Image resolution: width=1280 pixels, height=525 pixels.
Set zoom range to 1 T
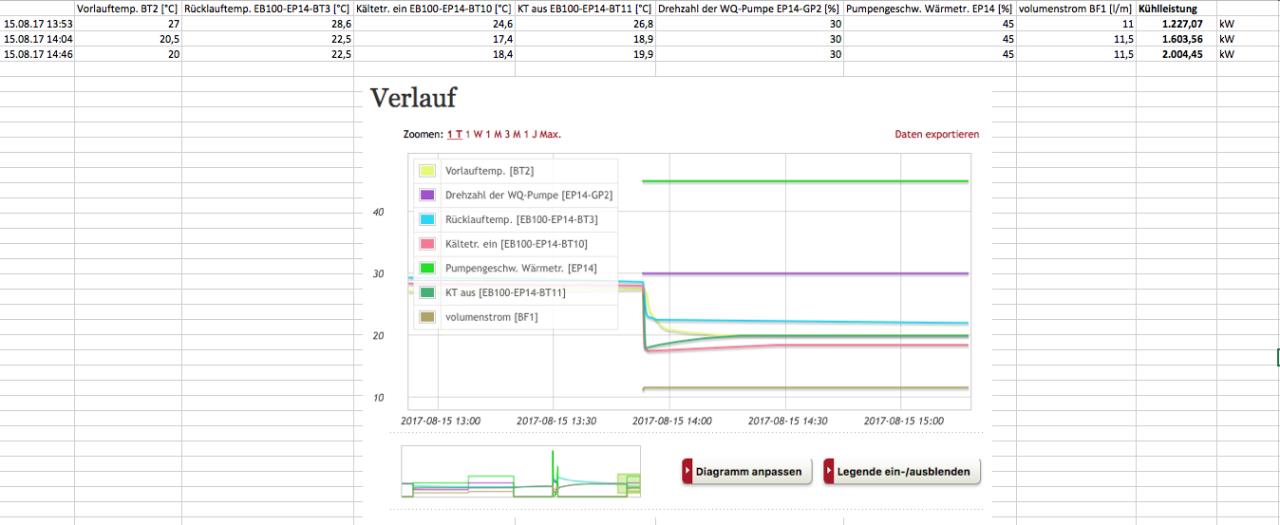tap(454, 134)
